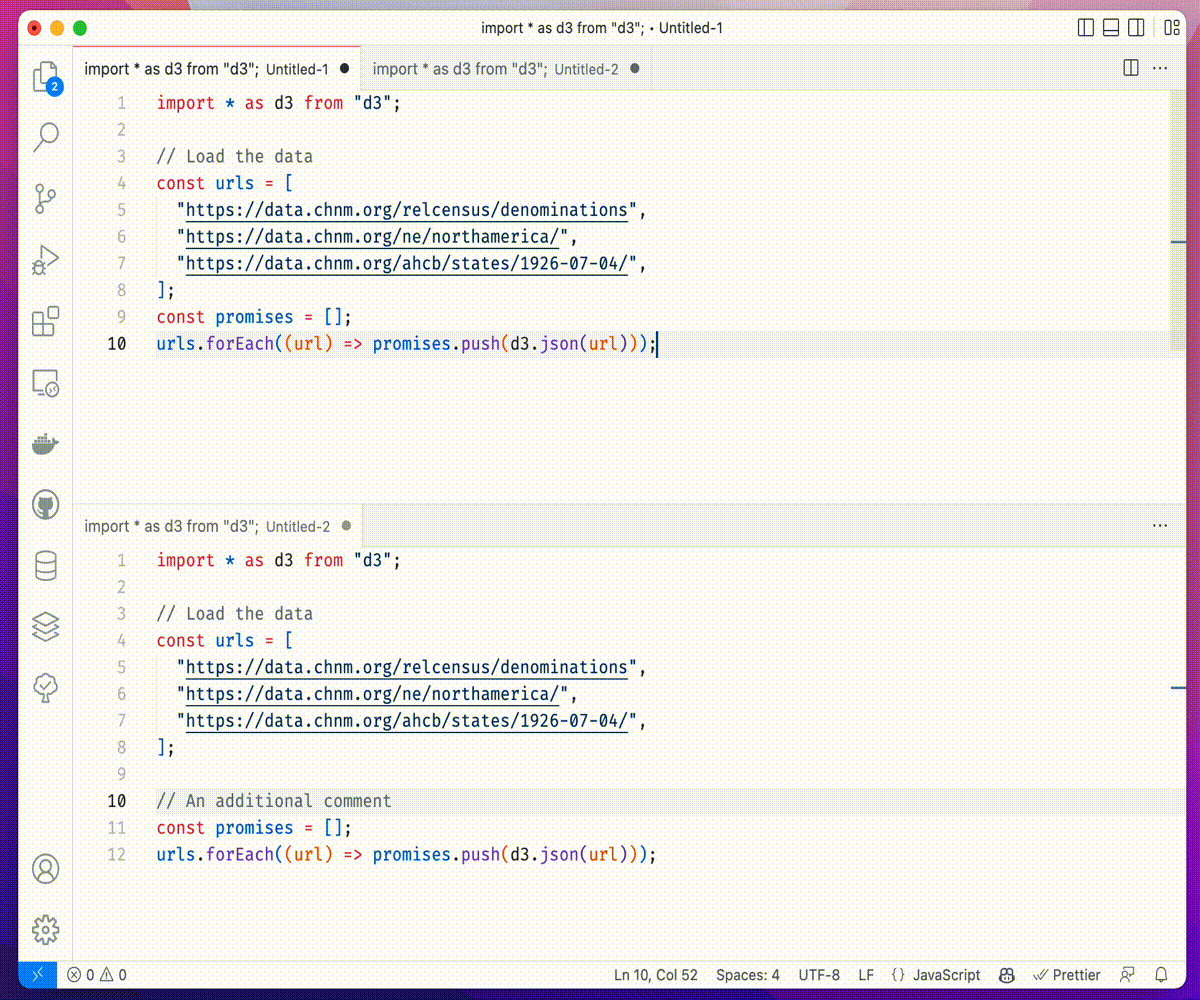
Task: Open the Search view
Action: [x=45, y=137]
